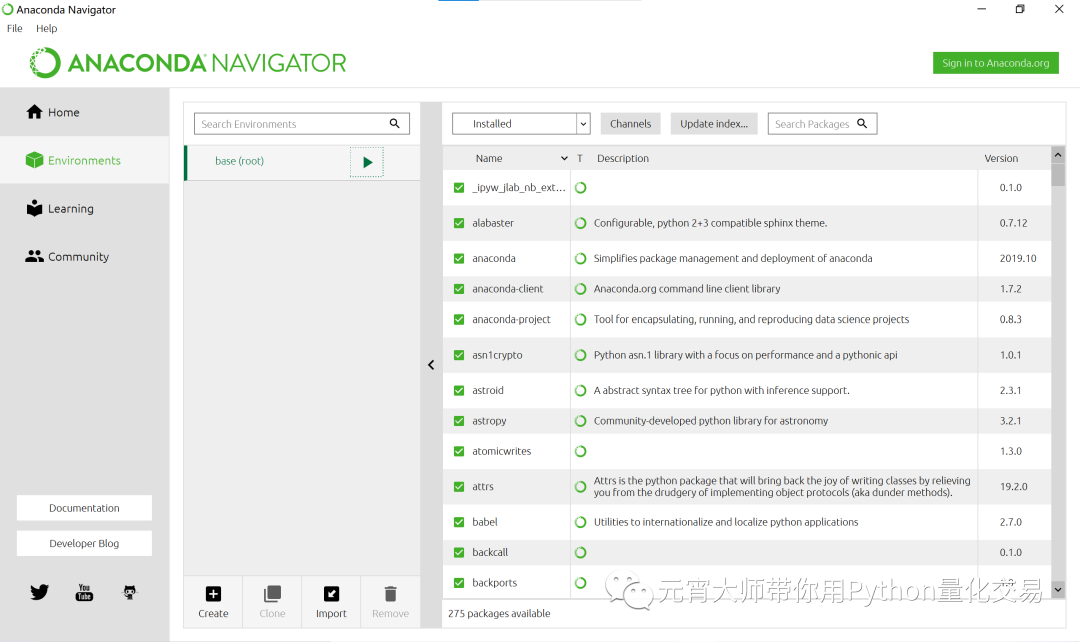Open the Community section

pos(84,256)
